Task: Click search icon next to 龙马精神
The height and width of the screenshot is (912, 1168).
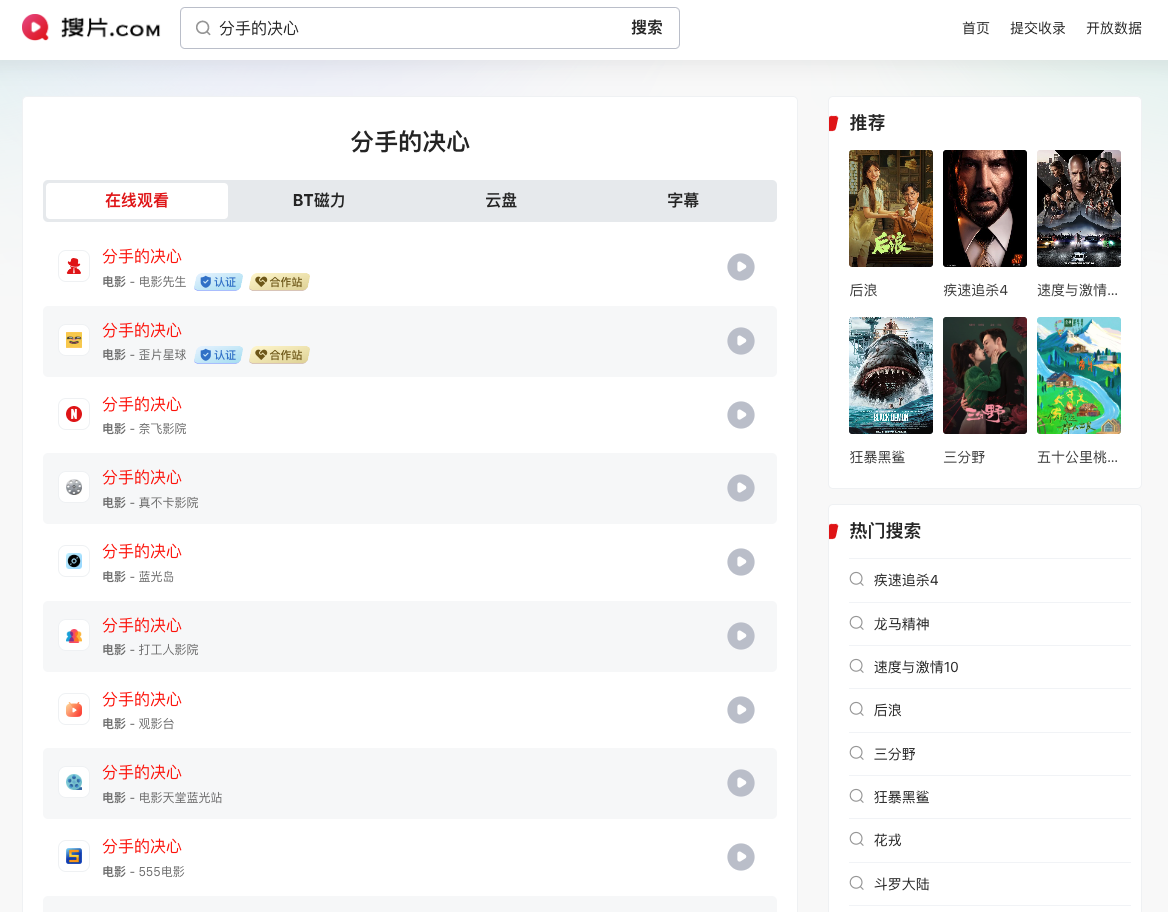Action: pyautogui.click(x=857, y=623)
